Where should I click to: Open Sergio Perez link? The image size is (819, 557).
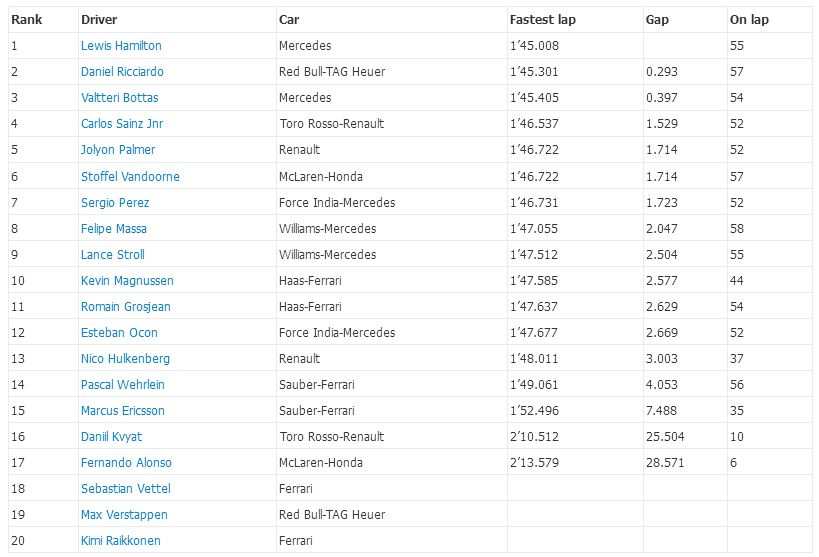(x=115, y=203)
